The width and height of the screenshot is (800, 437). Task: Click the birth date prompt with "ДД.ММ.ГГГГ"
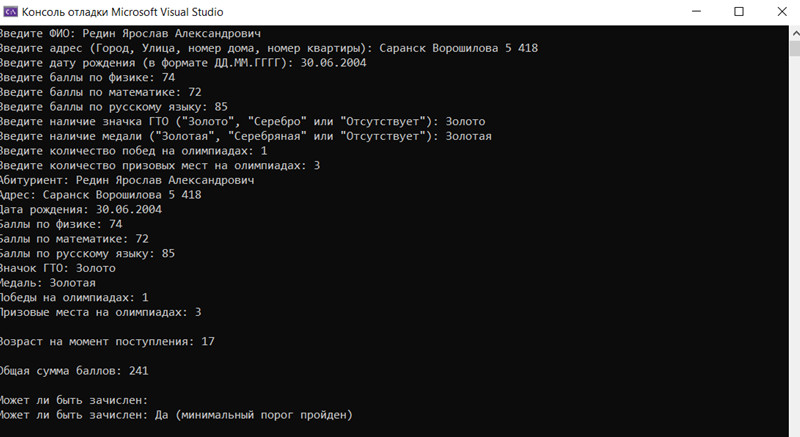[183, 63]
